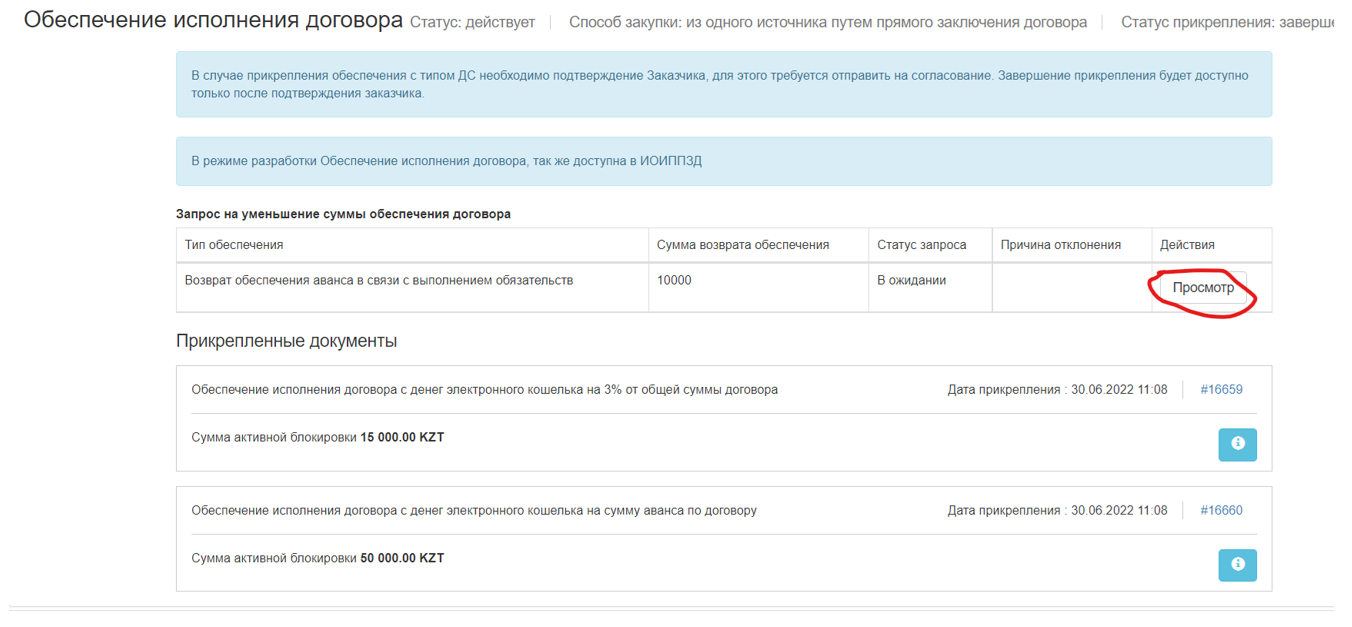Click the 'Возврат обеспечения аванса' row text

379,281
